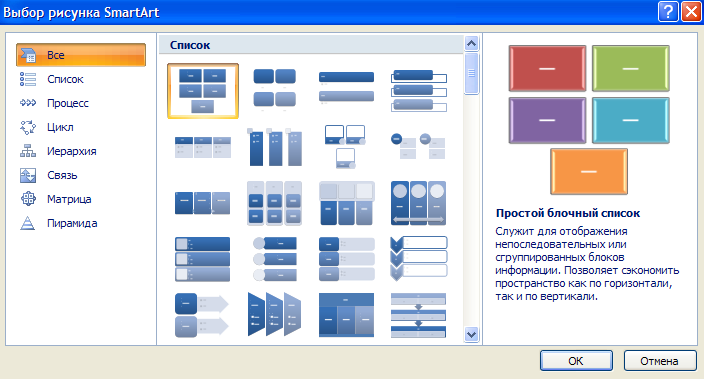This screenshot has width=704, height=379.
Task: Select the blue label with grey bars layout
Action: 346,259
